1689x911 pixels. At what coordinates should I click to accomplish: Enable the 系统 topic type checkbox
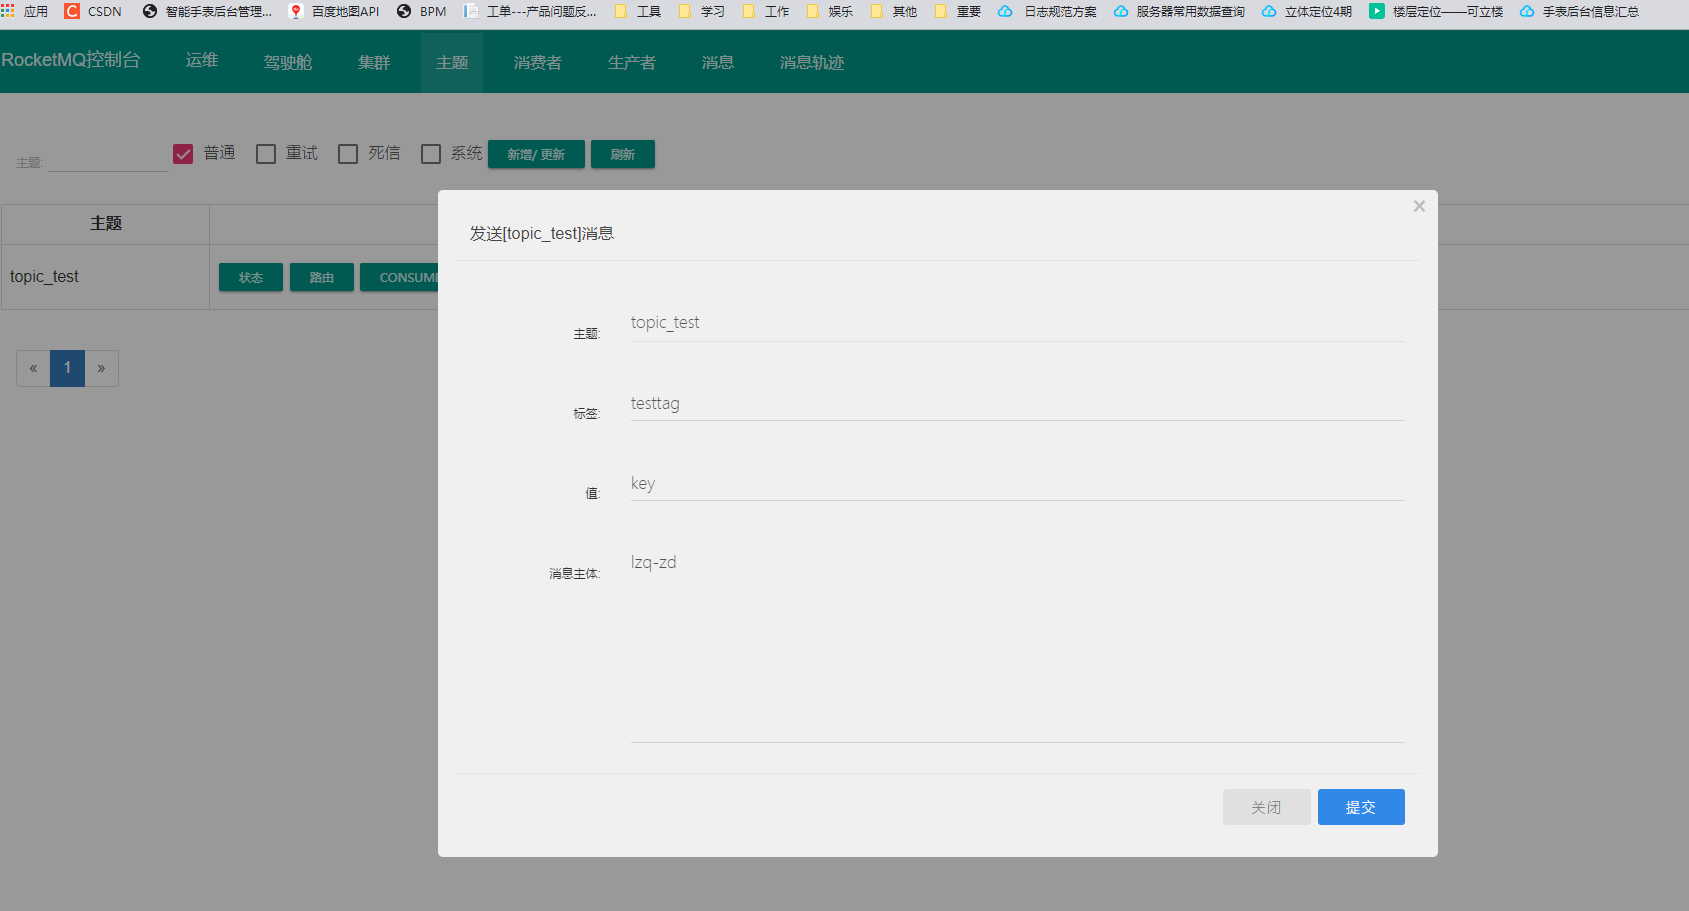point(431,154)
